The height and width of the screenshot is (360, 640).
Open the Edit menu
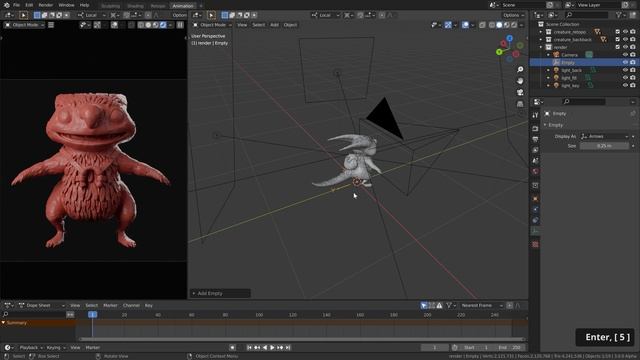pos(29,5)
